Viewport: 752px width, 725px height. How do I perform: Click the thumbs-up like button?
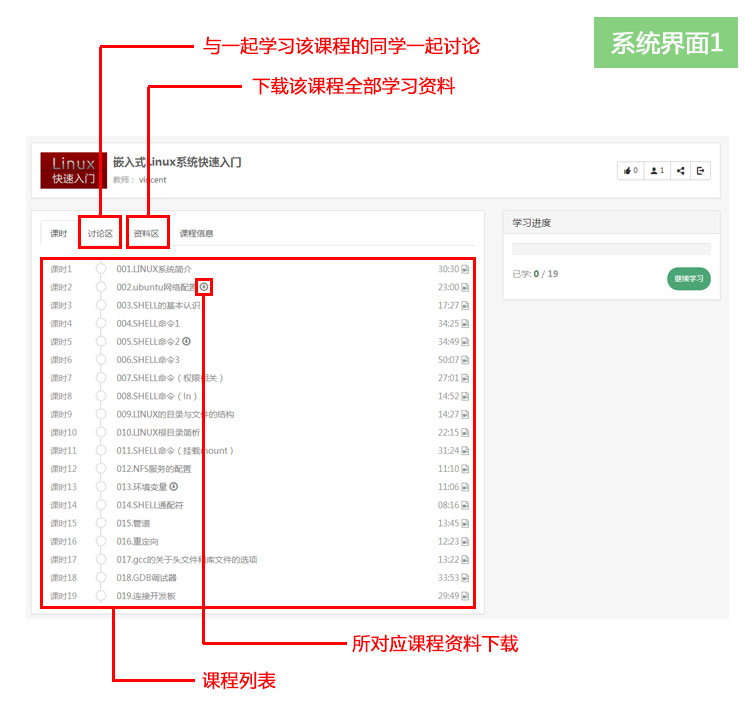[x=630, y=171]
